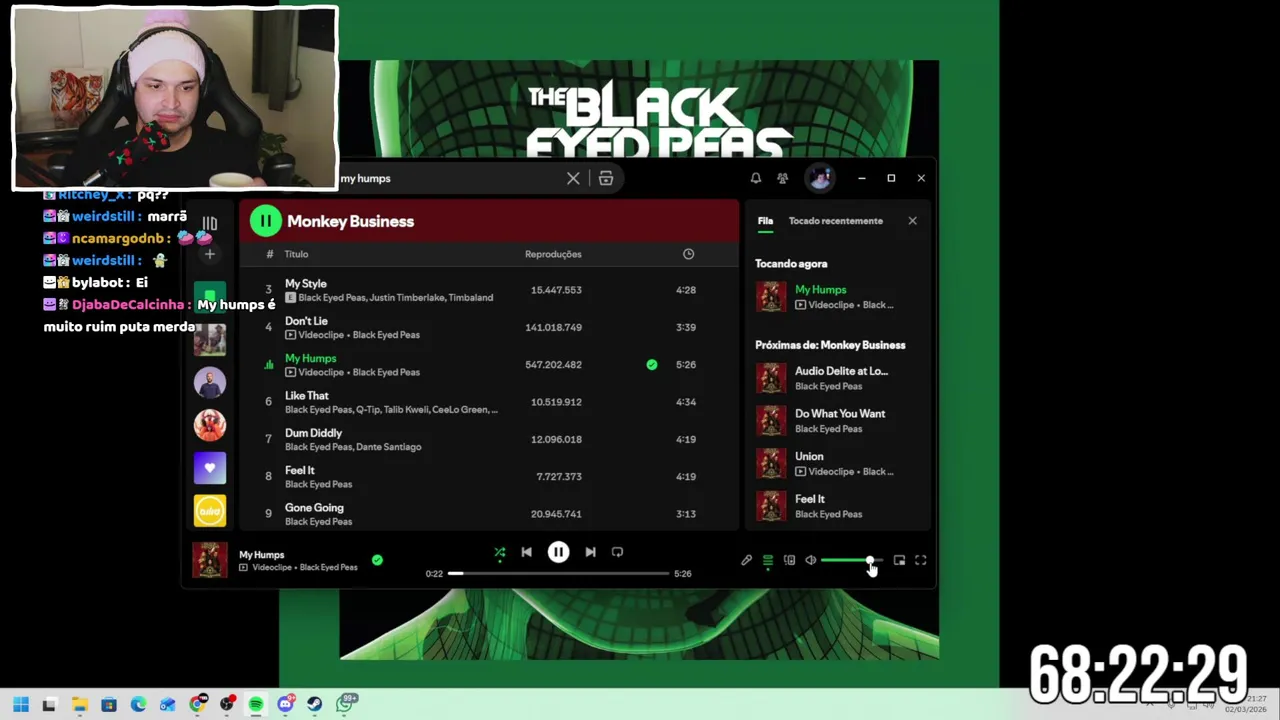Screen dimensions: 1280x720
Task: Open File Explorer from taskbar
Action: [79, 704]
